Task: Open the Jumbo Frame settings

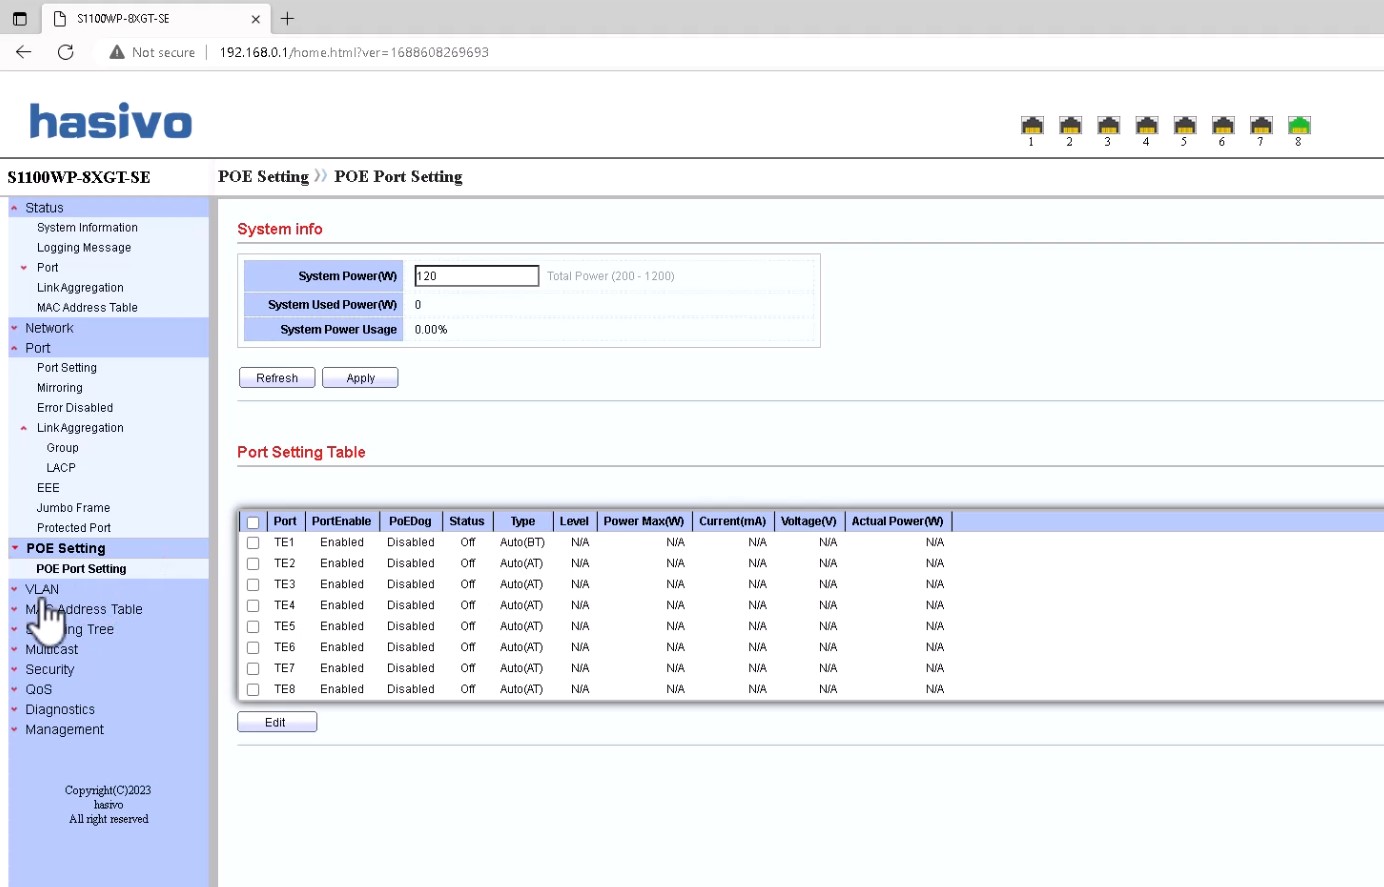Action: point(73,508)
